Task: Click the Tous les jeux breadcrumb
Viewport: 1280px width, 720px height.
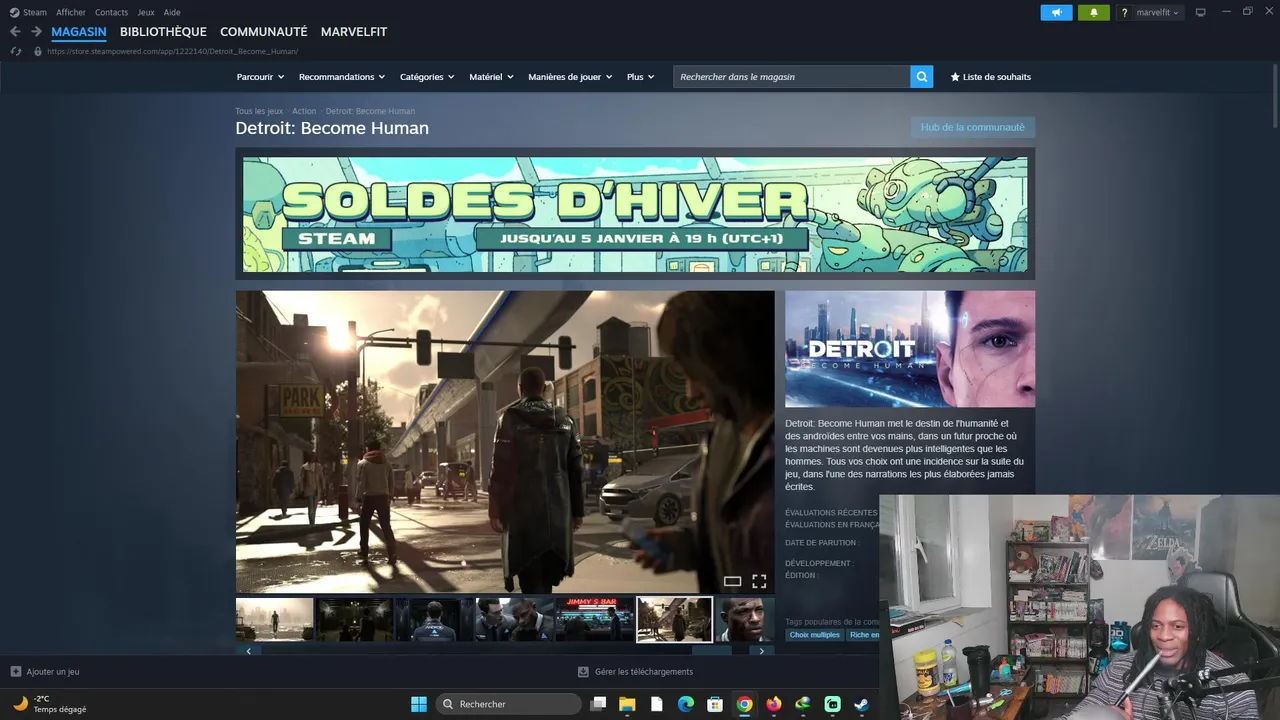Action: (x=259, y=111)
